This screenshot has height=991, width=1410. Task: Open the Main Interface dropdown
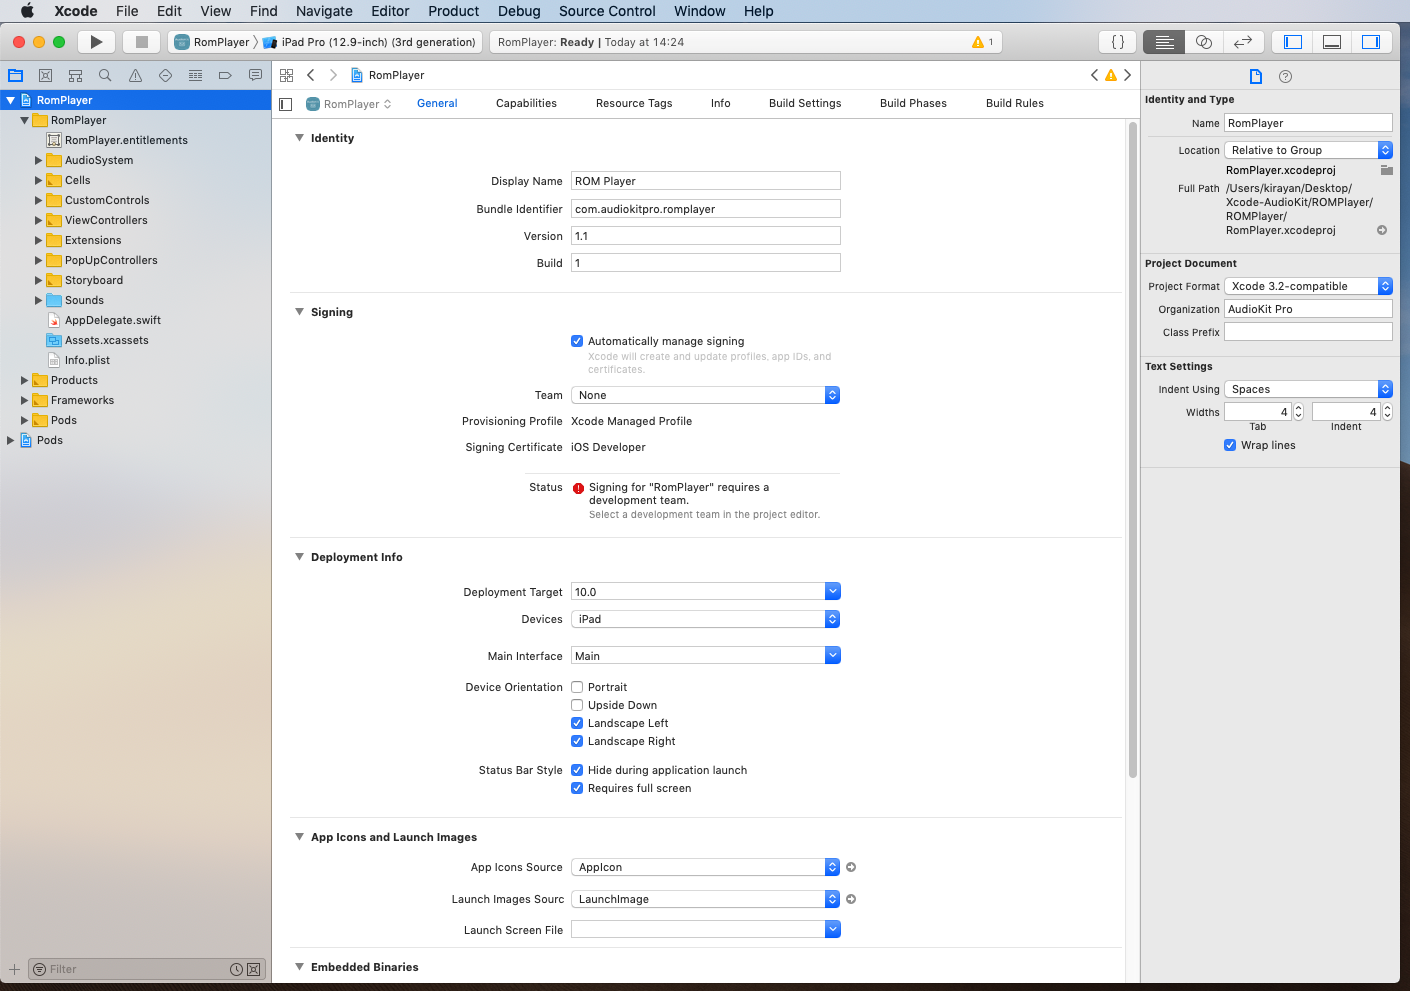[x=833, y=656]
